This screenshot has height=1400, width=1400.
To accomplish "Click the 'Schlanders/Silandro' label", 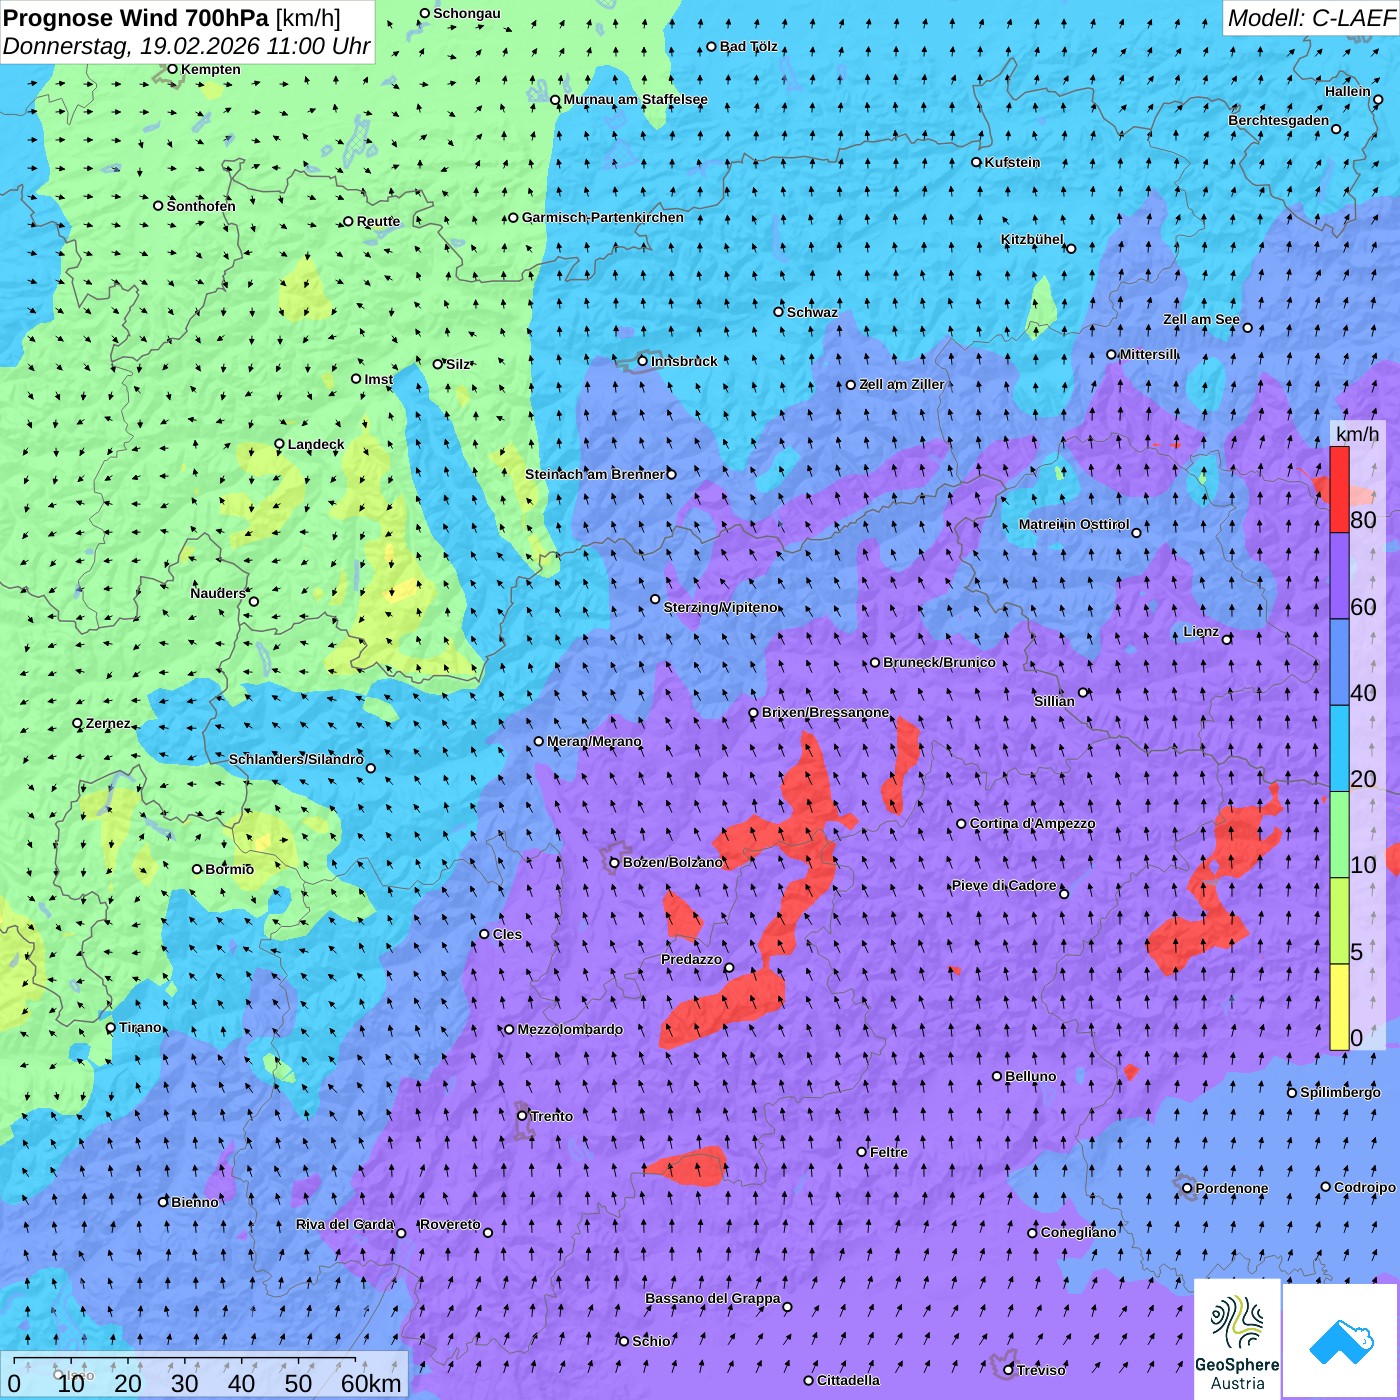I will tap(296, 759).
